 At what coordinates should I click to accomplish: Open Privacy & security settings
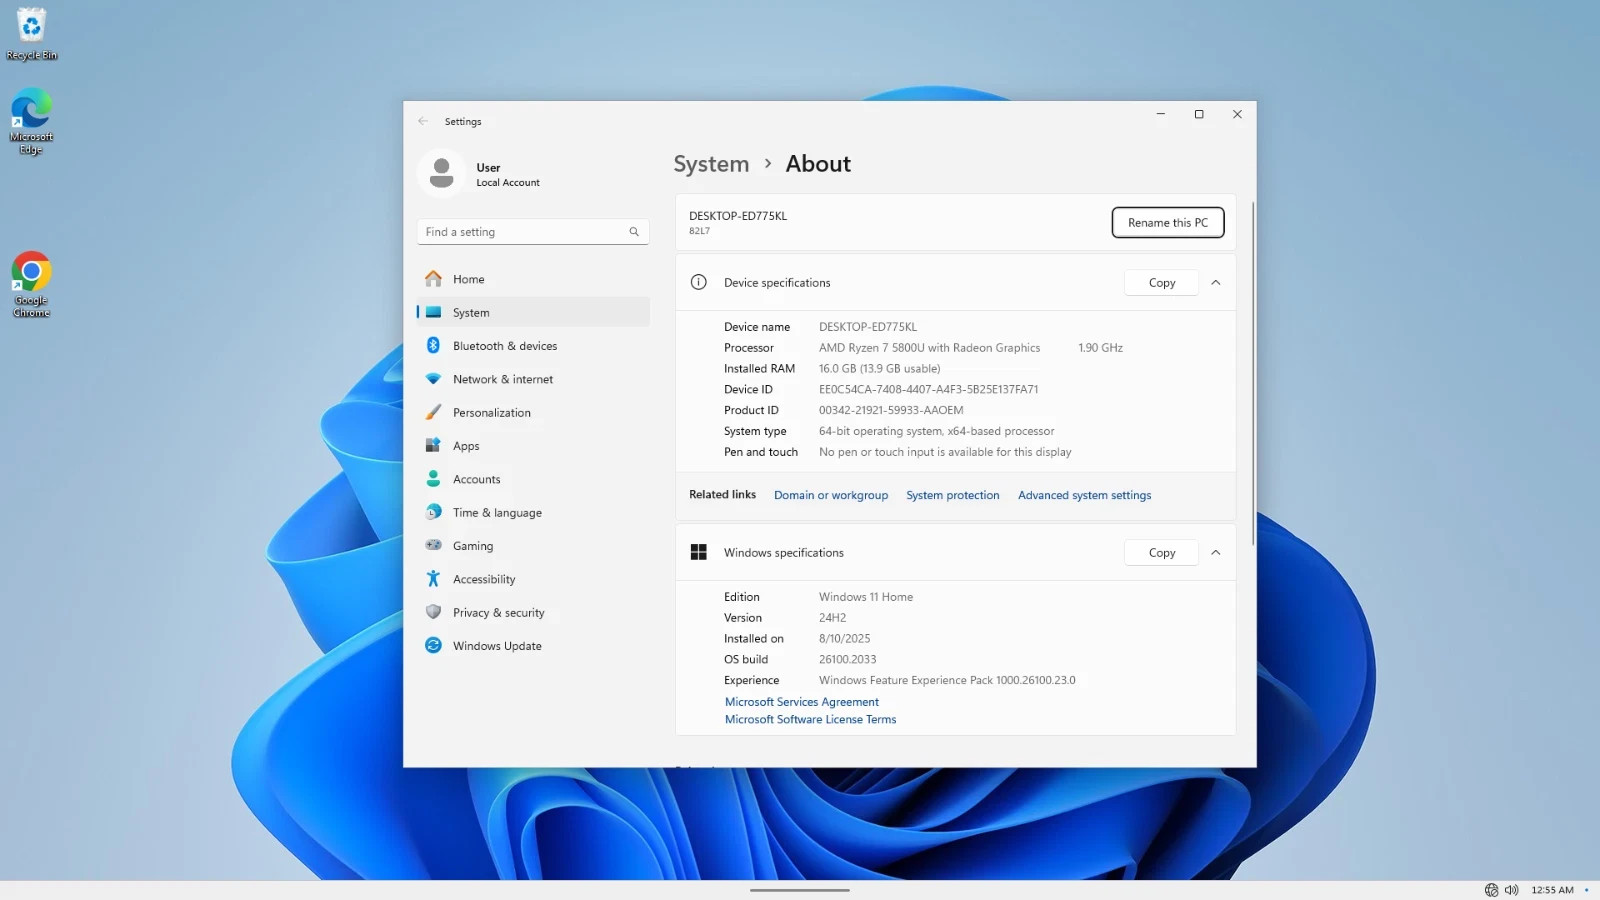click(533, 613)
